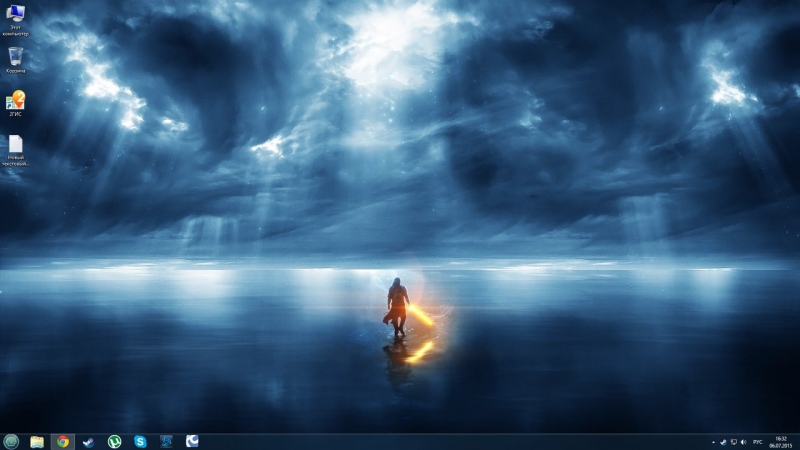Select the 2GIS desktop shortcut
The height and width of the screenshot is (450, 800).
[x=15, y=104]
